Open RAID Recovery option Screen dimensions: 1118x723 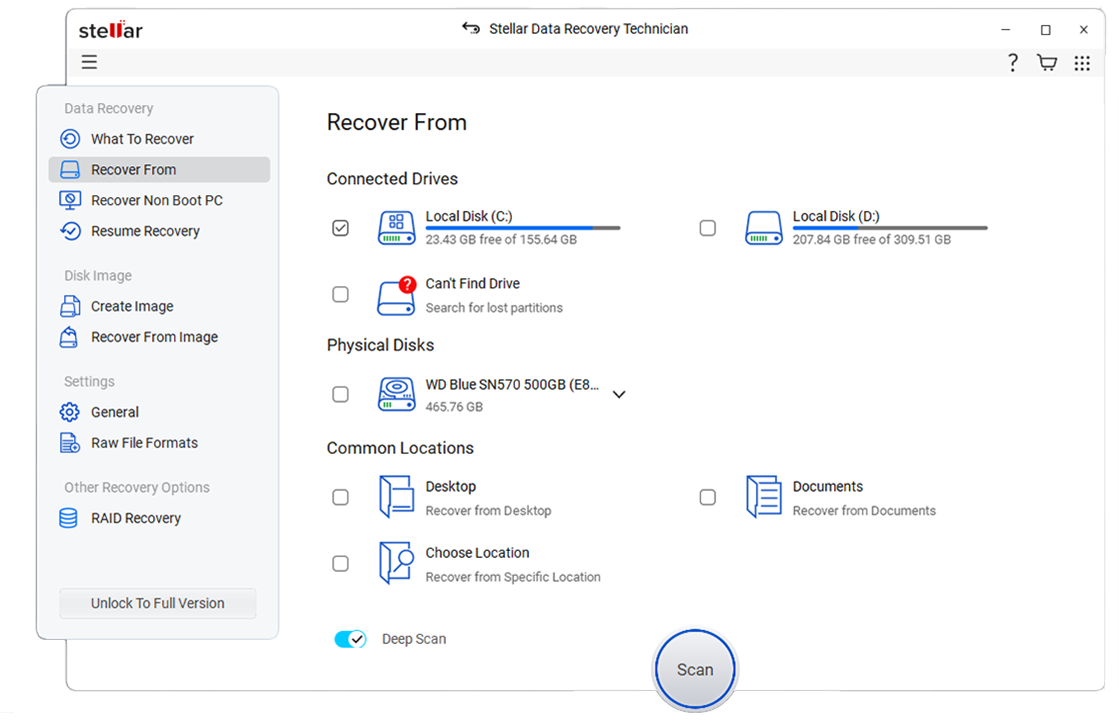click(159, 518)
